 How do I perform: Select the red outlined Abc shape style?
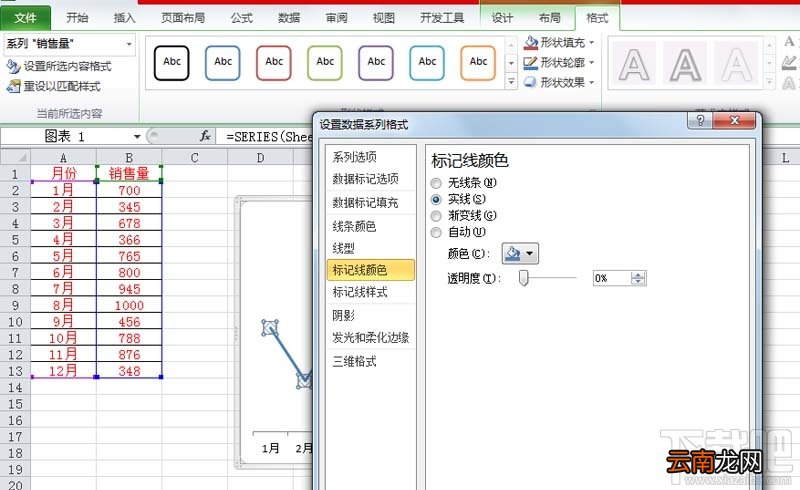click(x=273, y=63)
